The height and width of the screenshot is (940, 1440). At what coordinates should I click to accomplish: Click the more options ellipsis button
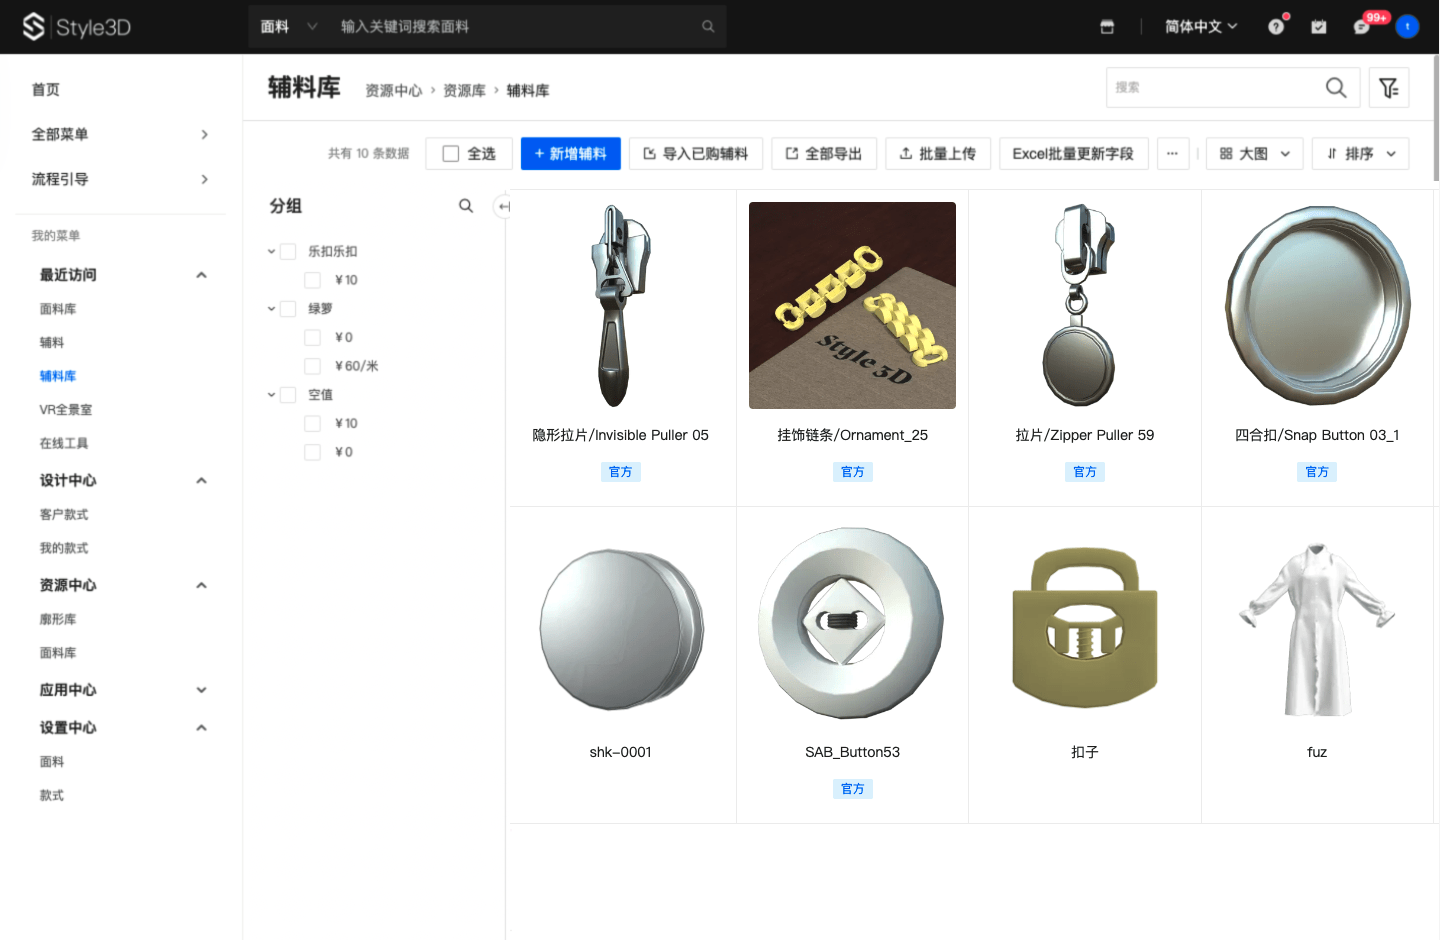tap(1172, 154)
